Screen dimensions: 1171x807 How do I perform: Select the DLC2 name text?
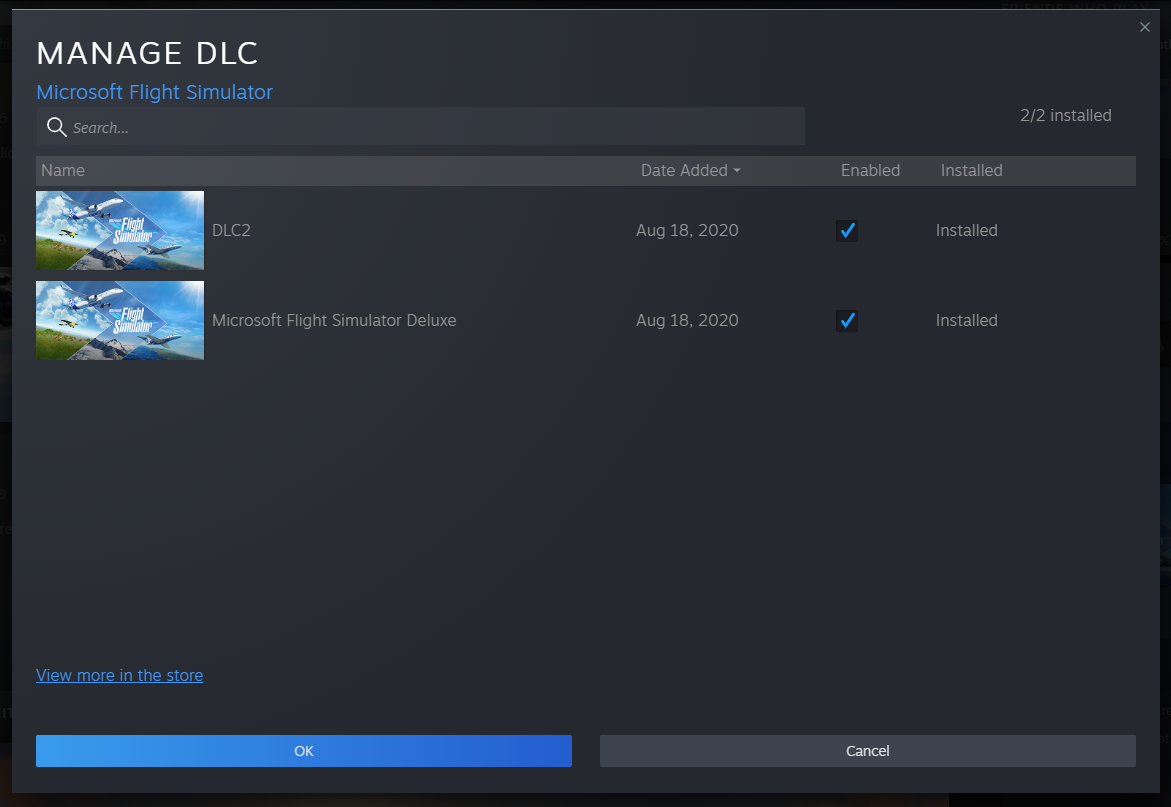[x=231, y=231]
